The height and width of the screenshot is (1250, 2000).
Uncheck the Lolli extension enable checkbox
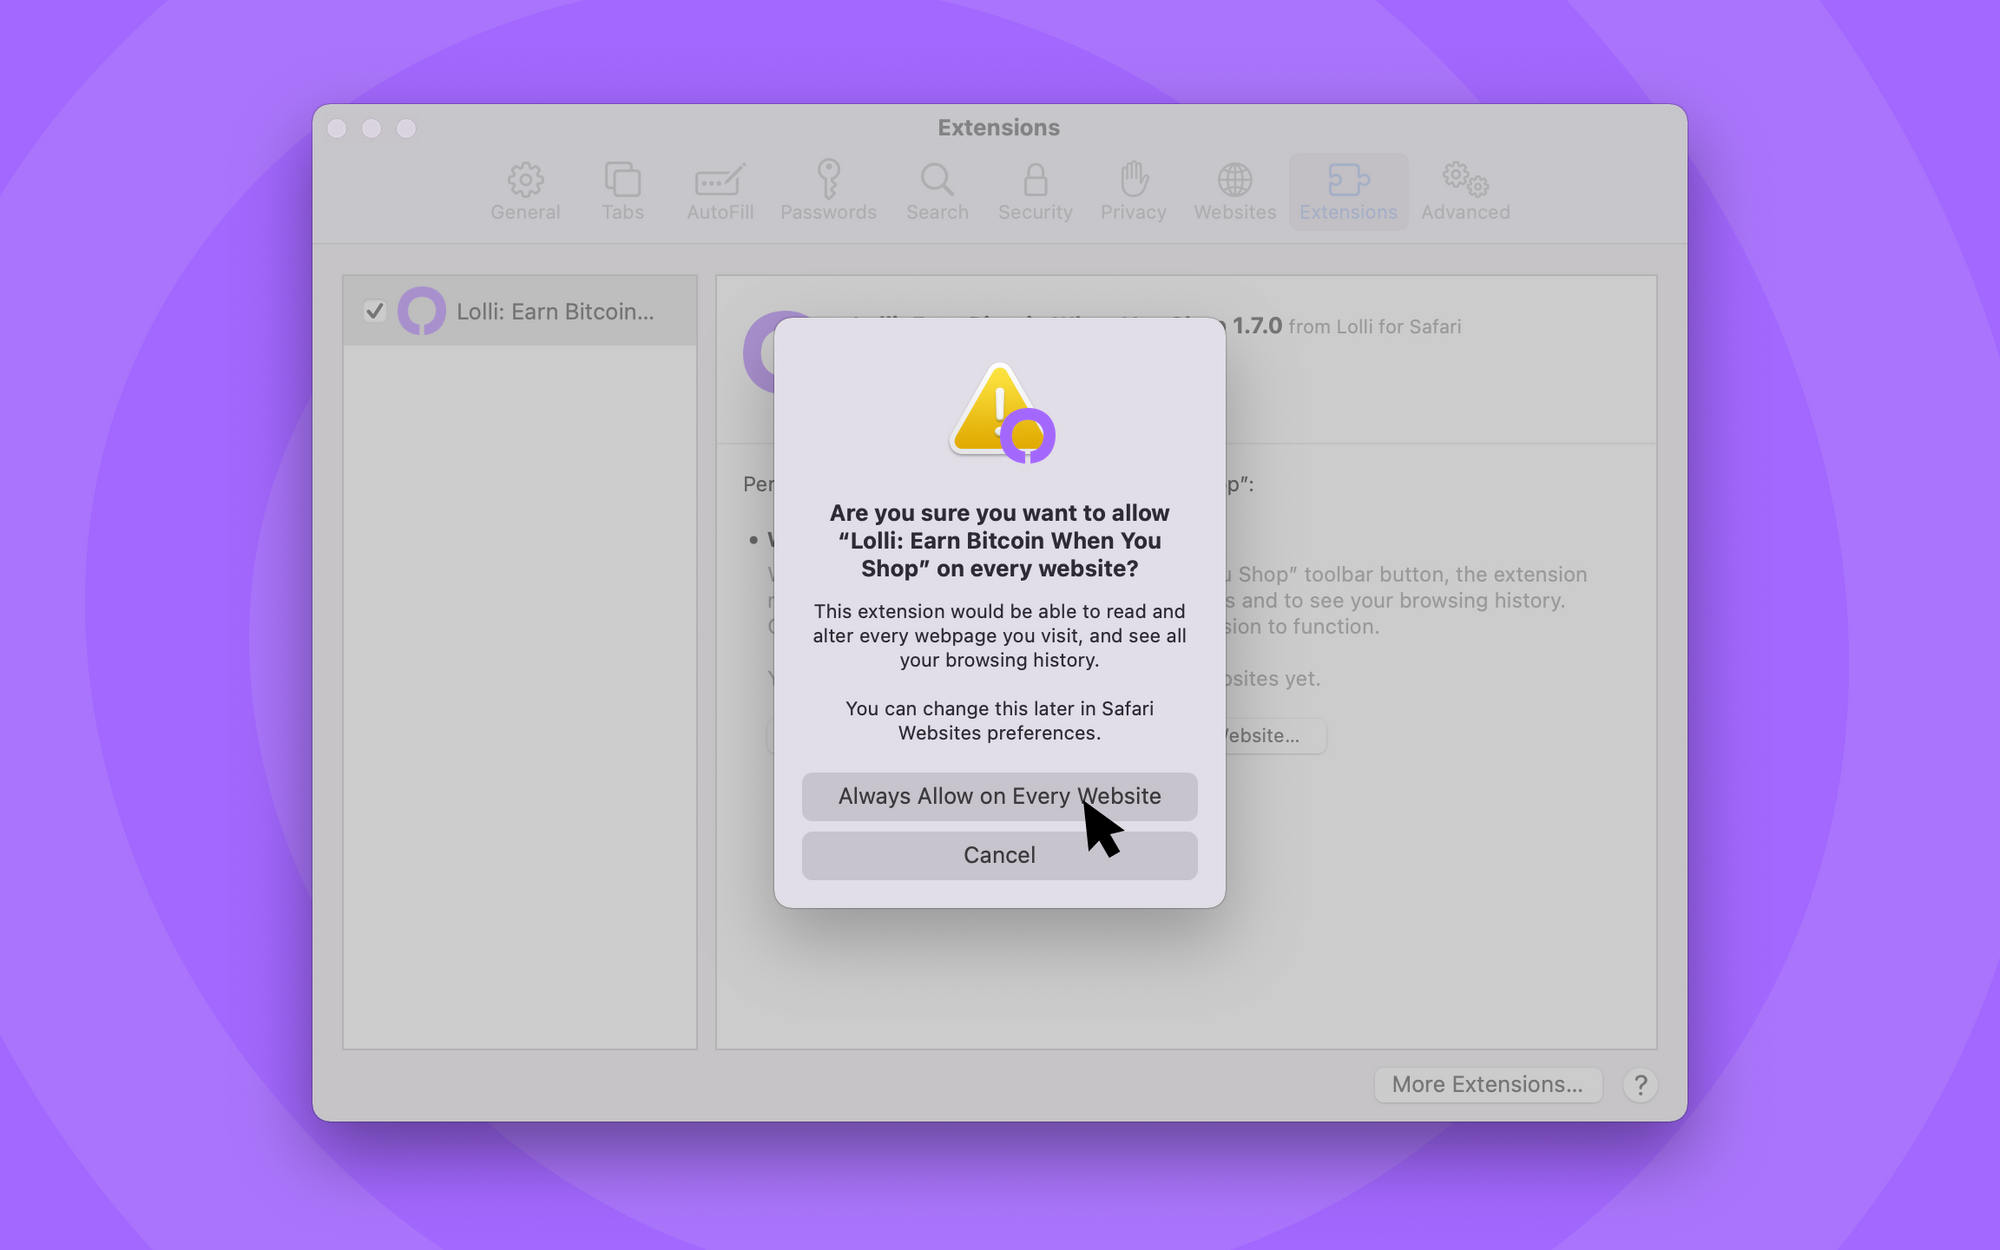click(x=375, y=311)
